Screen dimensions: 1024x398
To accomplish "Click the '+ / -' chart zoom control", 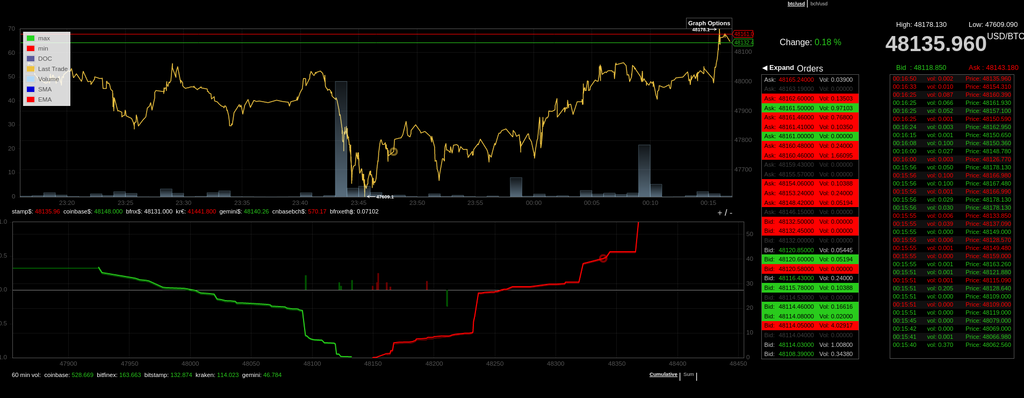I will [724, 212].
